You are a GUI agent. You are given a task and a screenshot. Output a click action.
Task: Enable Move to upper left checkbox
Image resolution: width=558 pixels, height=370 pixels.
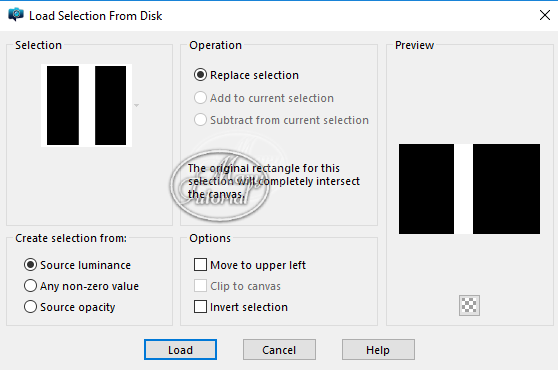pos(250,265)
